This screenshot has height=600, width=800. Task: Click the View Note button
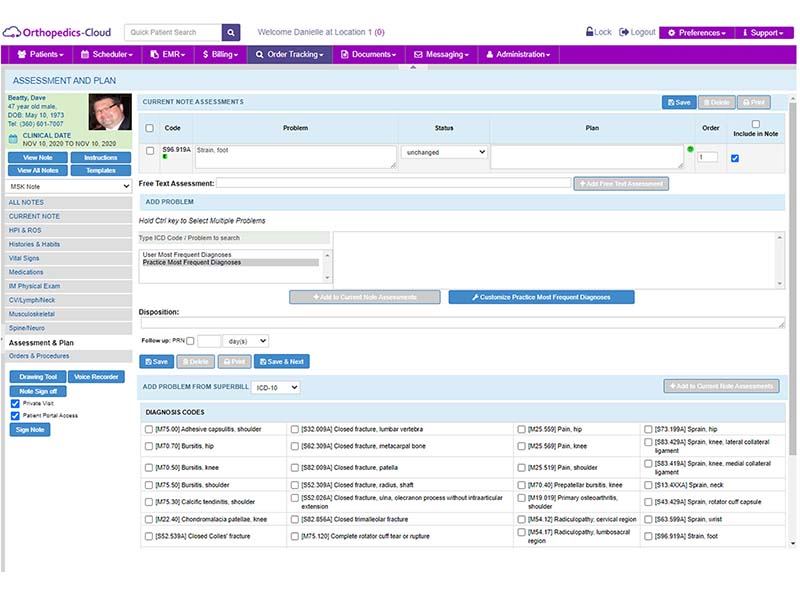tap(38, 158)
